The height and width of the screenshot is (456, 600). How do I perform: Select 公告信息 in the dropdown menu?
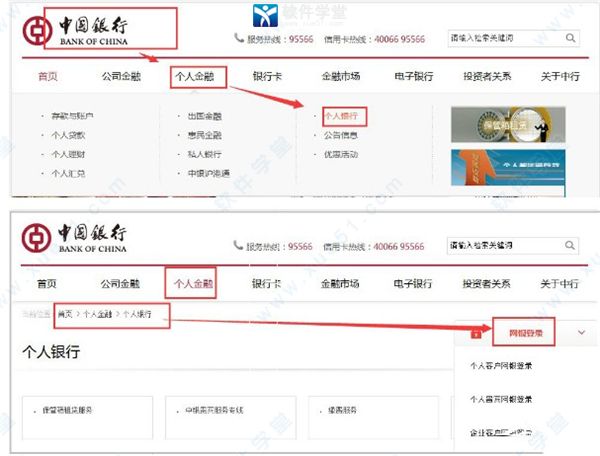click(341, 135)
